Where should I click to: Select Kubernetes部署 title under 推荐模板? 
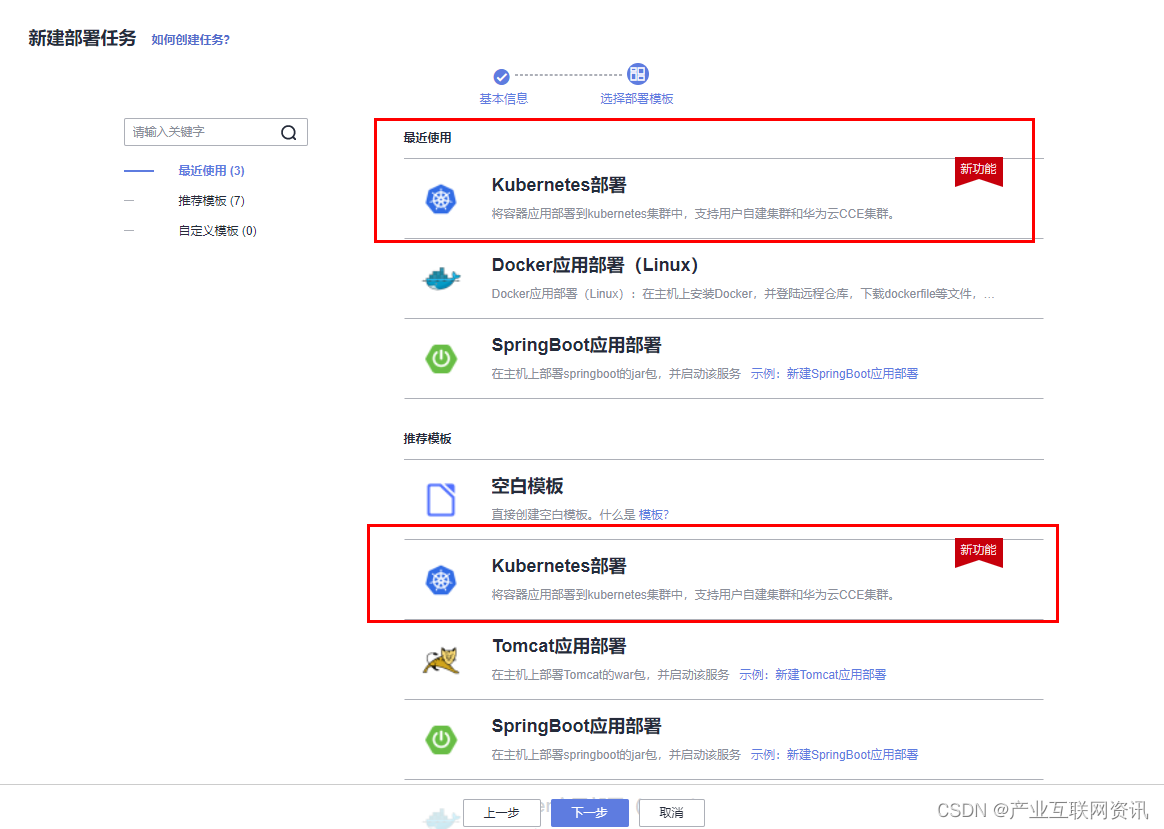[x=559, y=566]
